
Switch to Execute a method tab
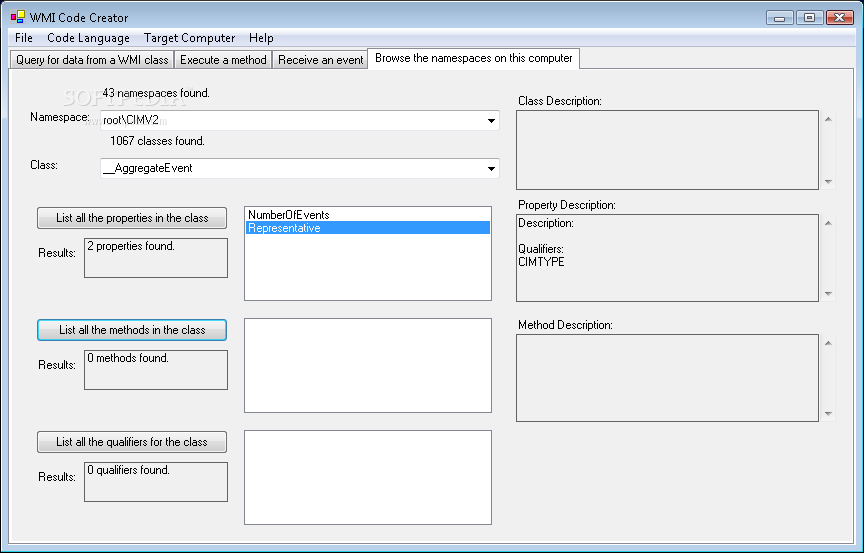pyautogui.click(x=223, y=59)
